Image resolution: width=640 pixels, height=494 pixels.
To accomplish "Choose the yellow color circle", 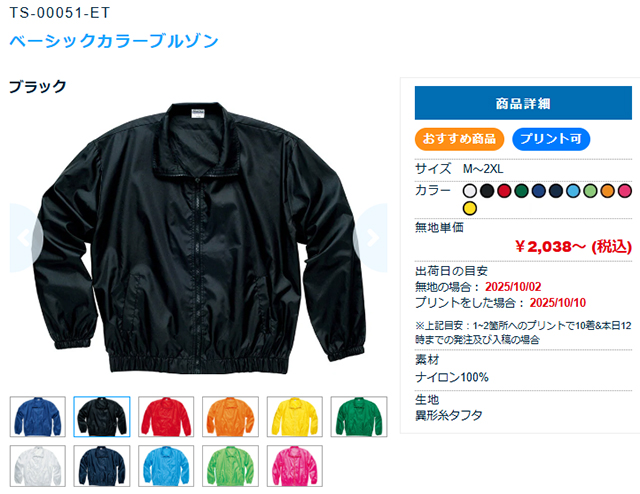I will [x=470, y=208].
